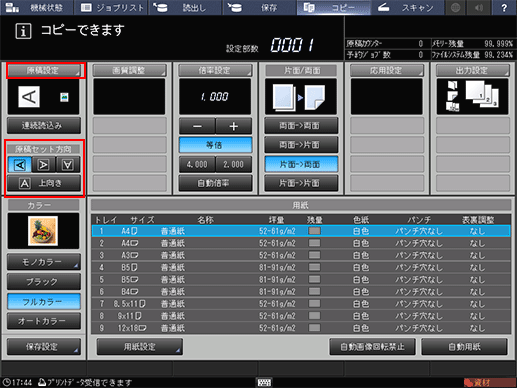Select the コピー copy tab
The image size is (517, 388).
point(334,8)
